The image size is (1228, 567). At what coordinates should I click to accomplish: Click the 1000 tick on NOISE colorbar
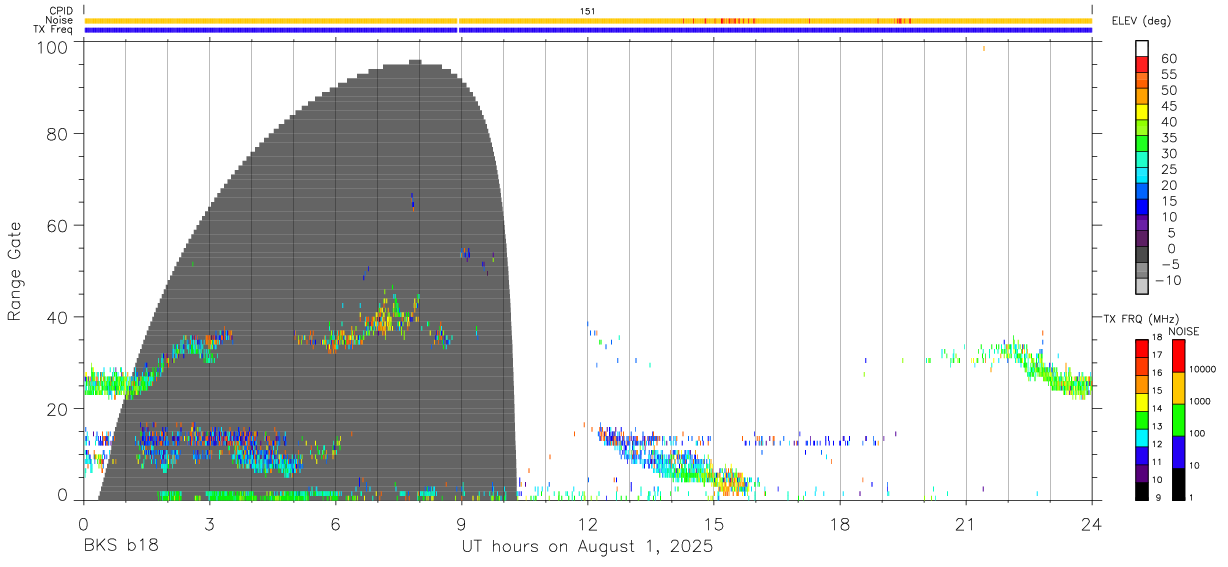tap(1201, 400)
